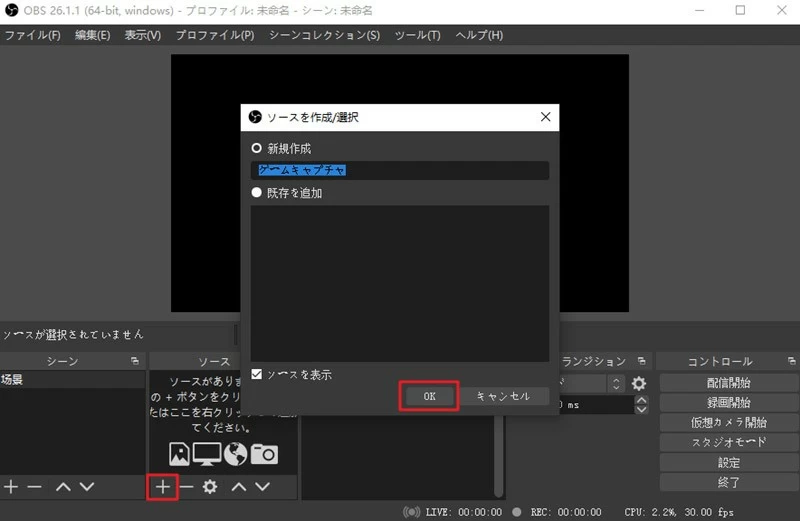Move source up arrow in Sources toolbar
The width and height of the screenshot is (800, 521).
239,487
